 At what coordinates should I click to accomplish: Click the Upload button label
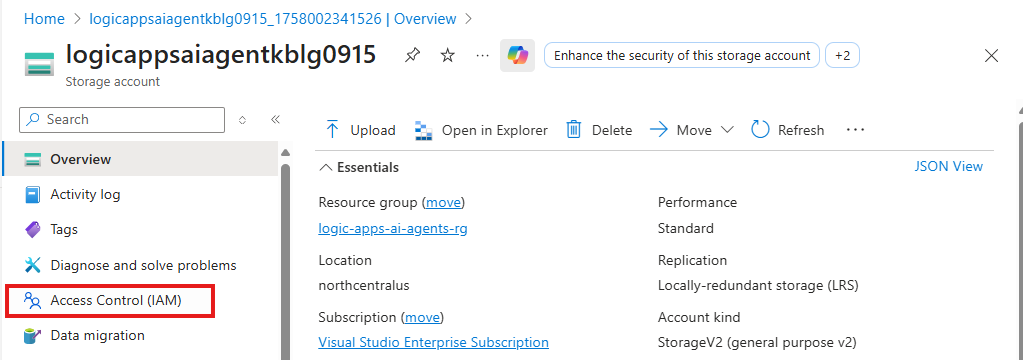click(373, 130)
